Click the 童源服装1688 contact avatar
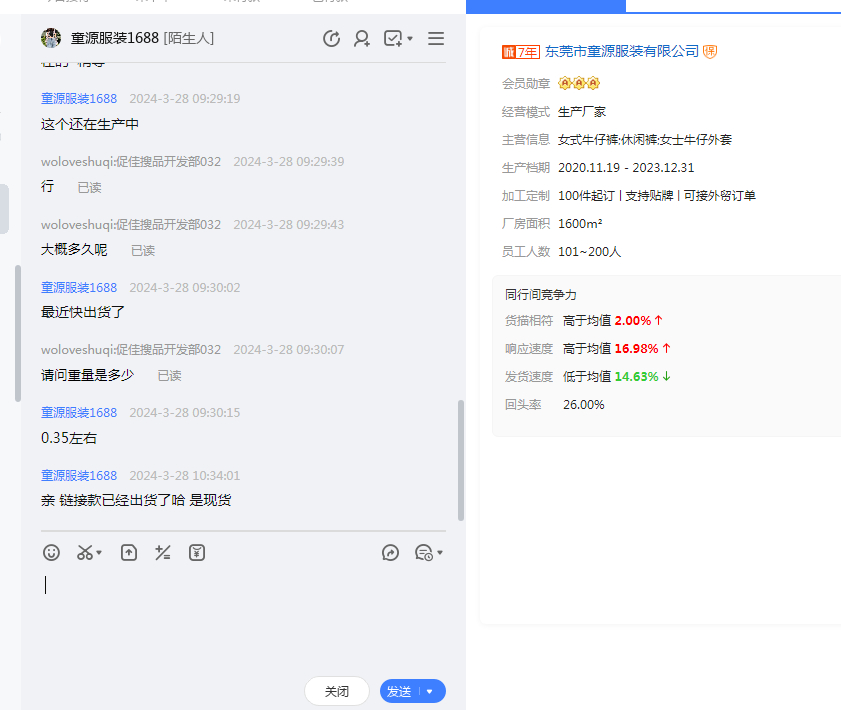Screen dimensions: 841x710 [x=51, y=38]
